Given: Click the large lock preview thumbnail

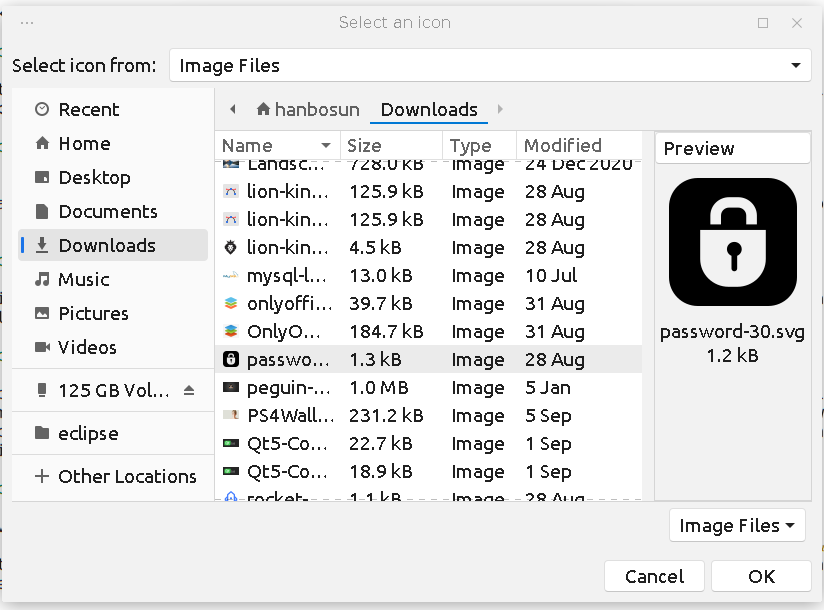Looking at the screenshot, I should tap(733, 242).
